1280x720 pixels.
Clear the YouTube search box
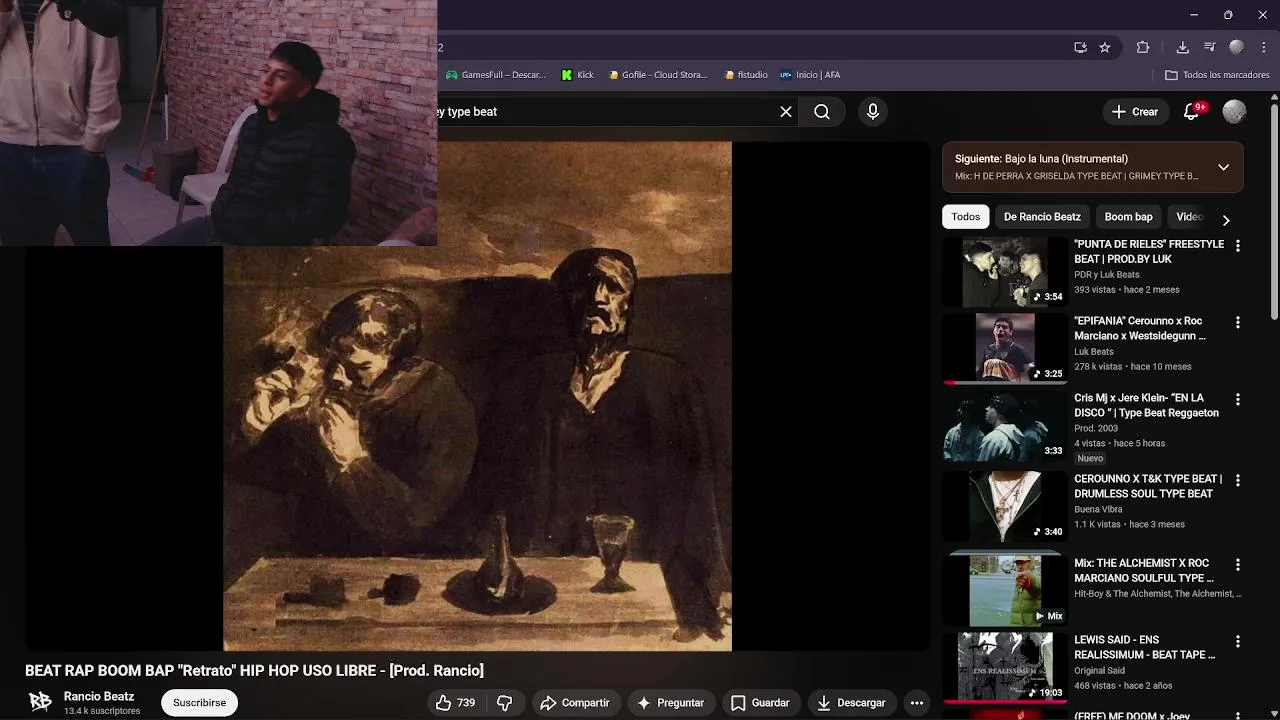(x=786, y=112)
